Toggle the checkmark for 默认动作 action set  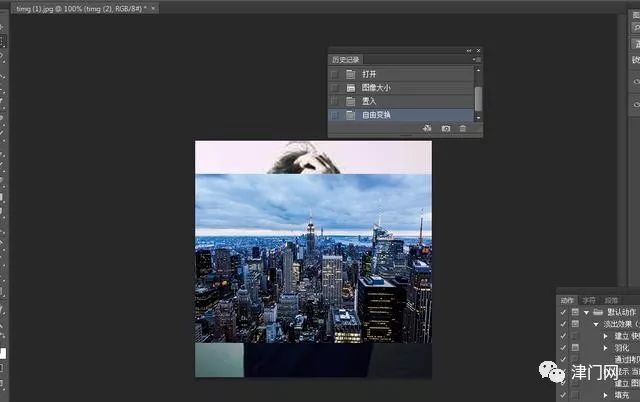click(563, 312)
